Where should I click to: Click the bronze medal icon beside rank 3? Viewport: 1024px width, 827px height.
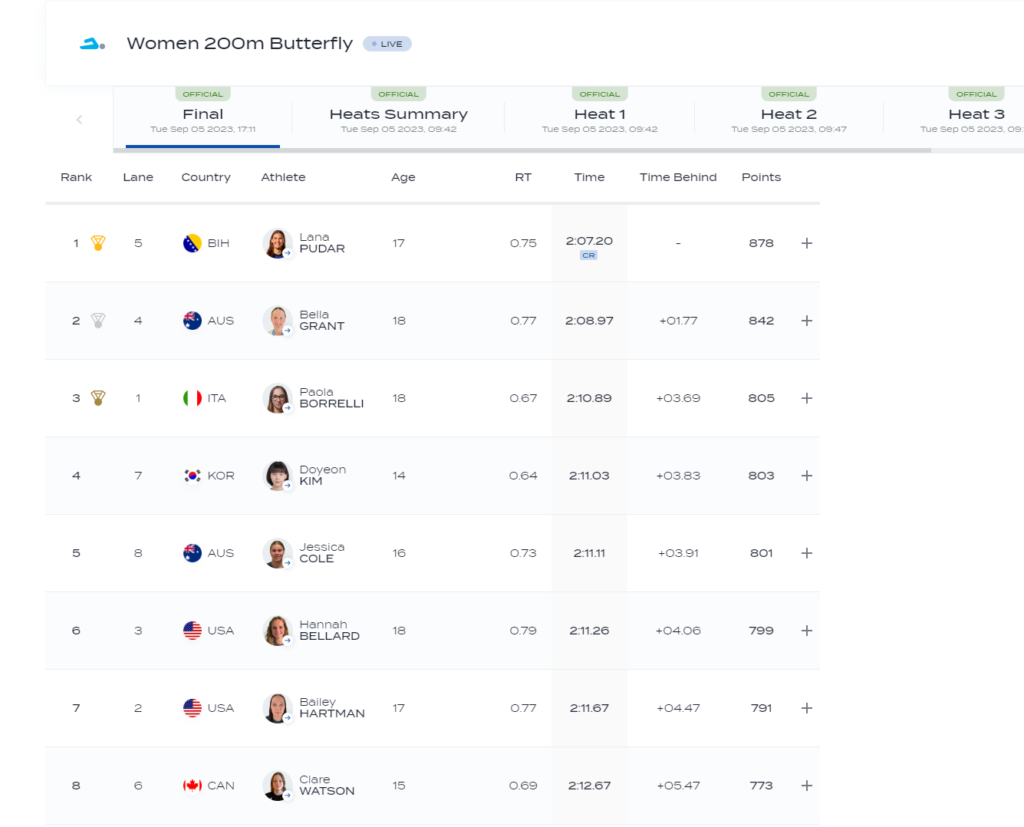click(98, 398)
